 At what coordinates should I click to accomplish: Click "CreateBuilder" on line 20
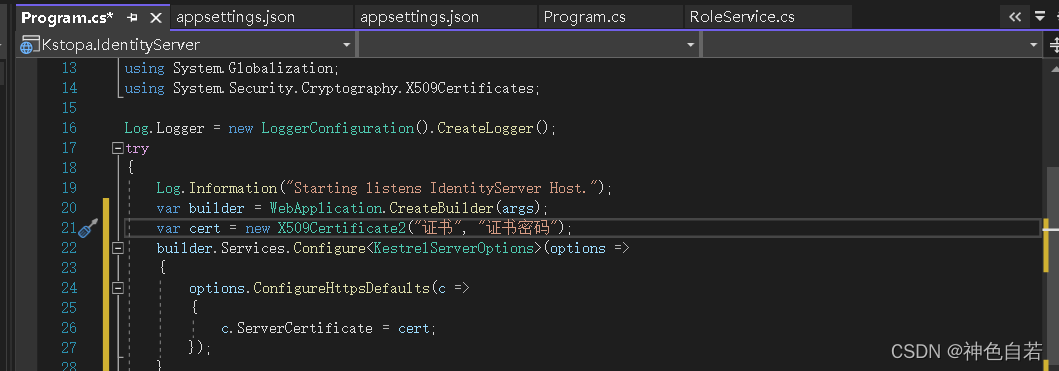click(x=442, y=208)
